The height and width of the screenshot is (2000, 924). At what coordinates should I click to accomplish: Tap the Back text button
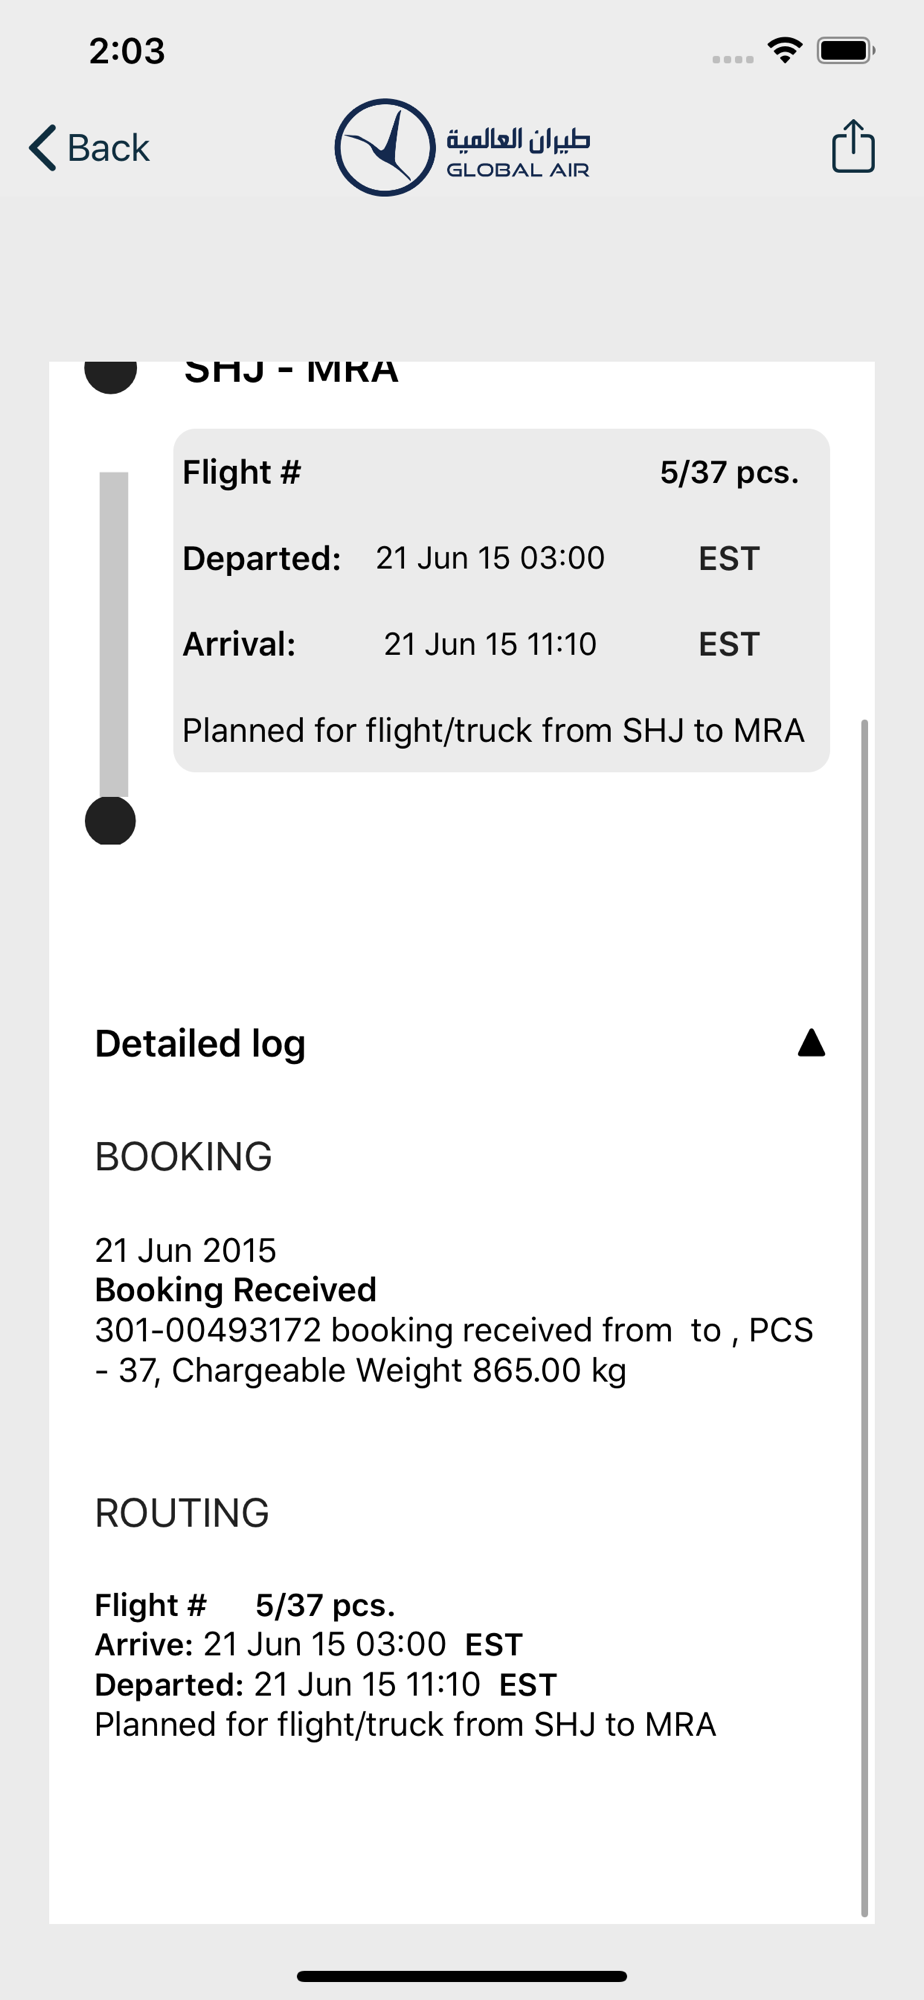[108, 148]
